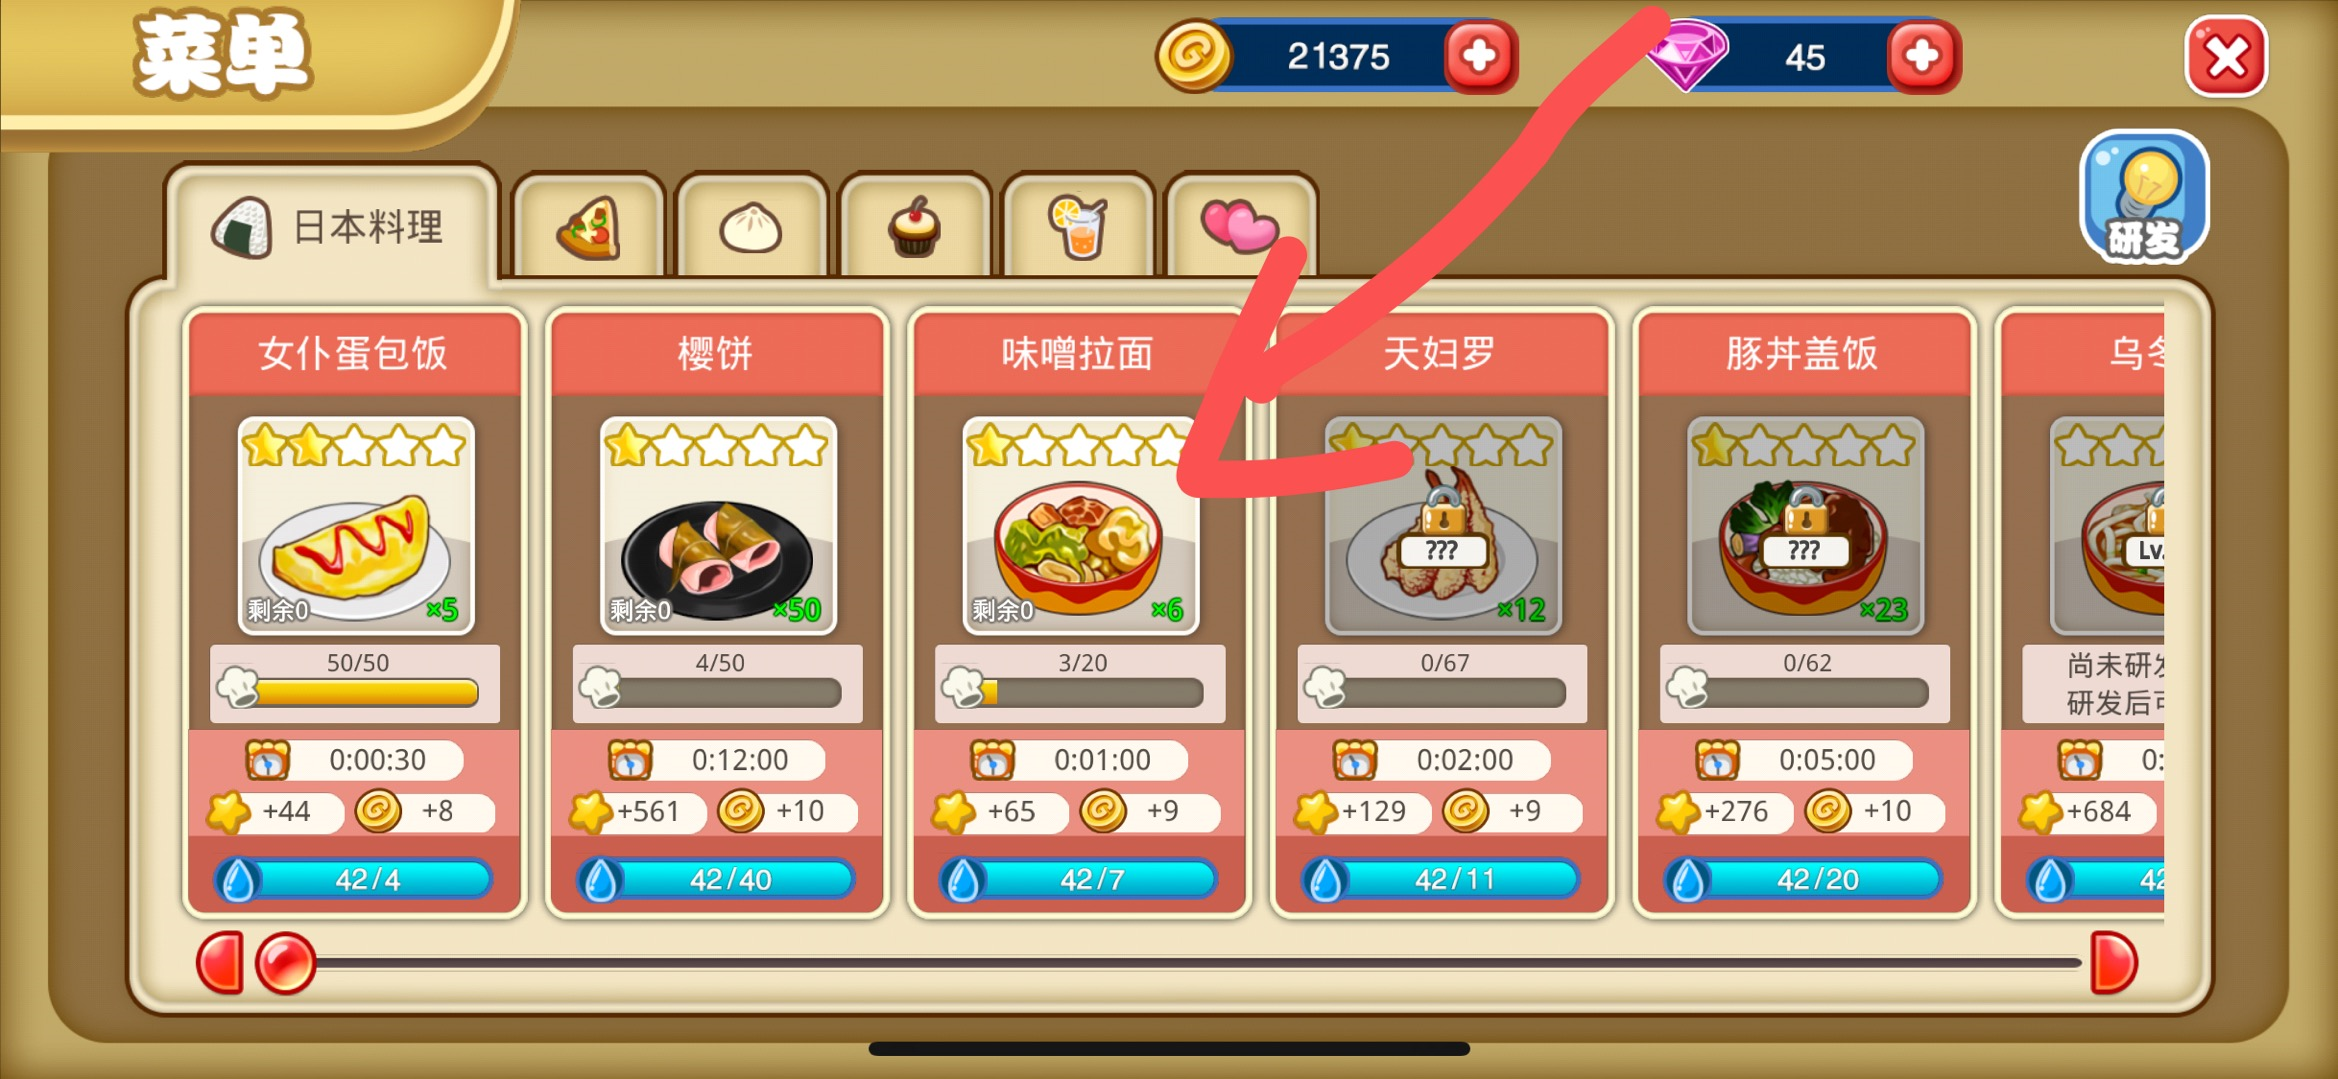Open the pink hearts favorites tab
The image size is (2338, 1079).
tap(1241, 227)
